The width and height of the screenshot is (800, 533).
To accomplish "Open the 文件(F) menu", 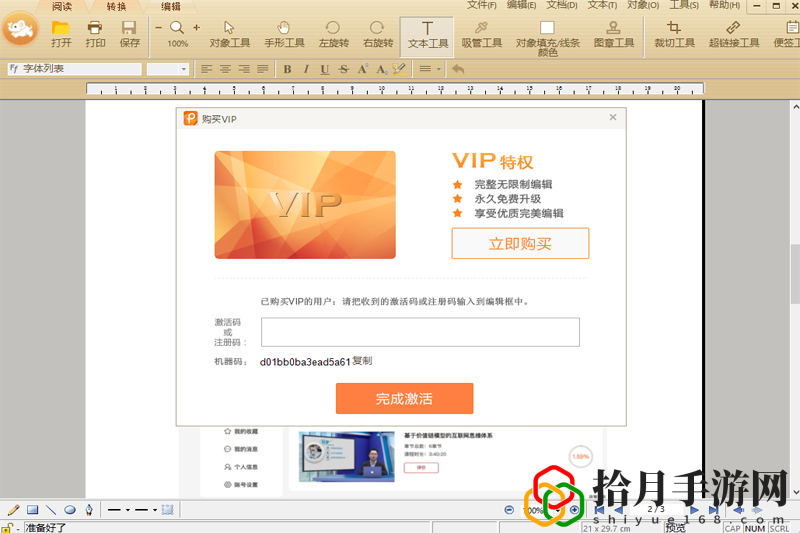I will (x=482, y=5).
